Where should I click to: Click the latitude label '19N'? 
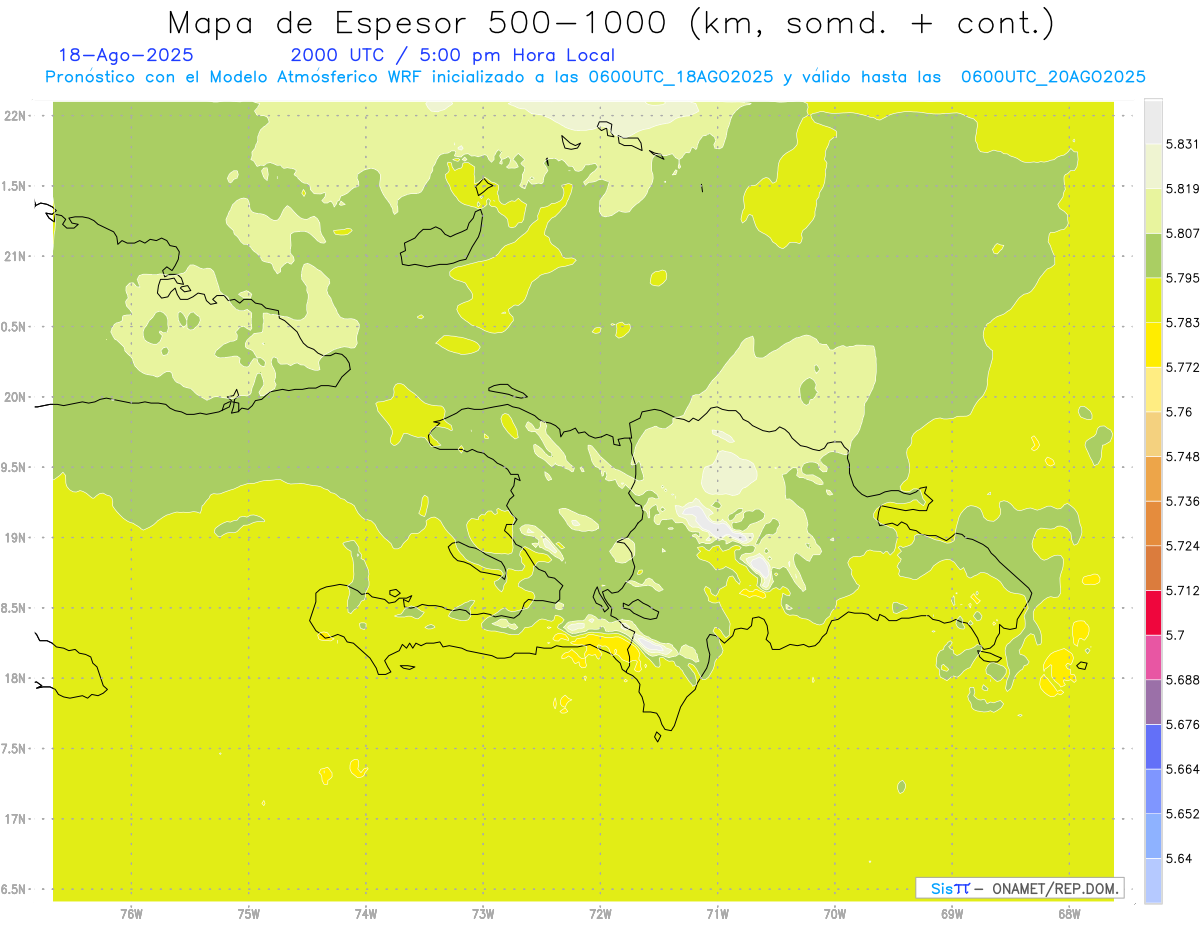point(14,537)
